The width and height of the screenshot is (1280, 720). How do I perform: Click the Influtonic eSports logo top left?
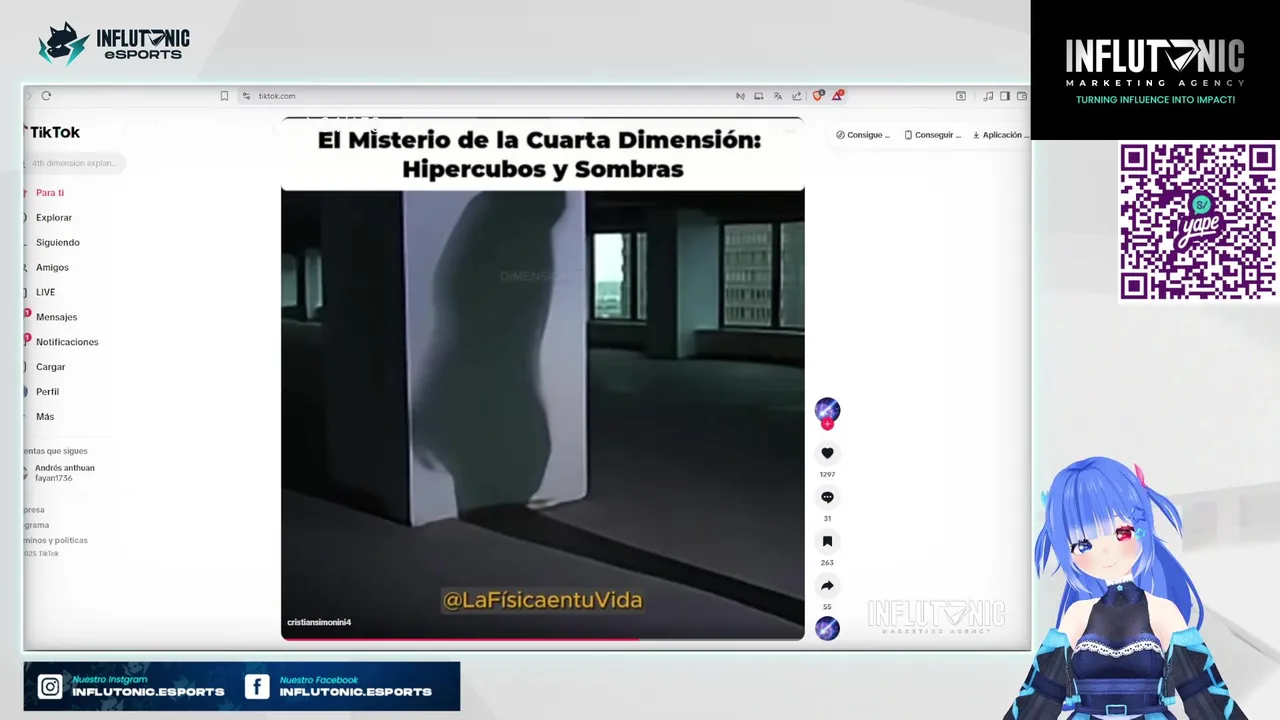(x=114, y=44)
